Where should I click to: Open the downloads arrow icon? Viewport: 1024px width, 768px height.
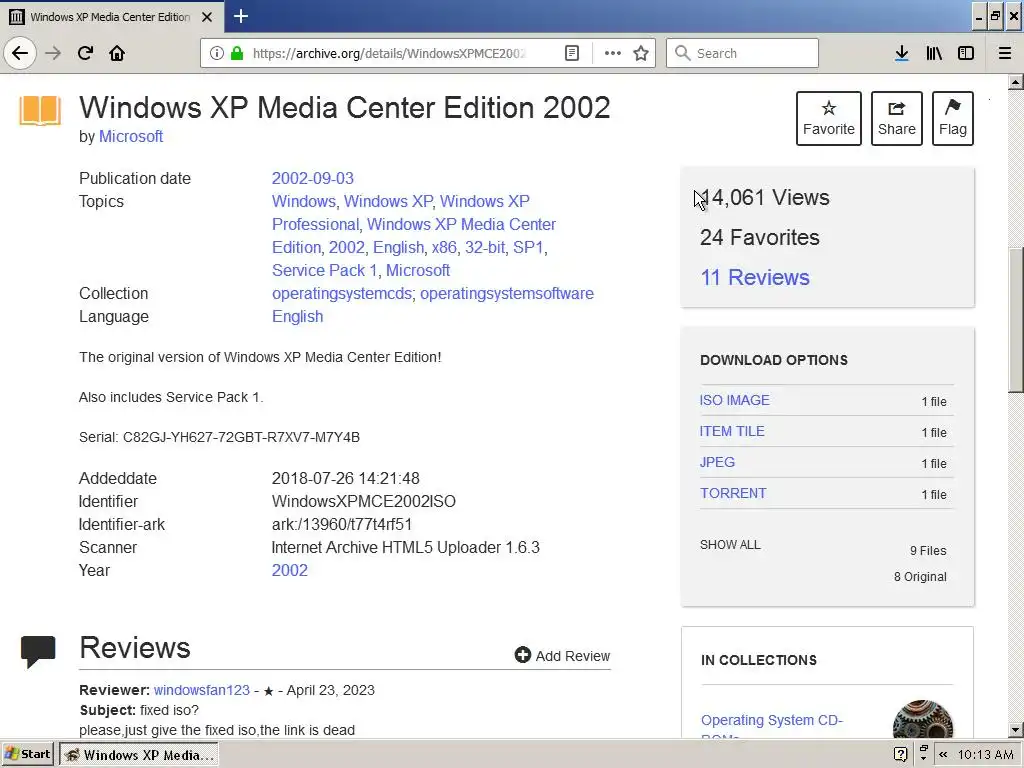click(x=902, y=53)
